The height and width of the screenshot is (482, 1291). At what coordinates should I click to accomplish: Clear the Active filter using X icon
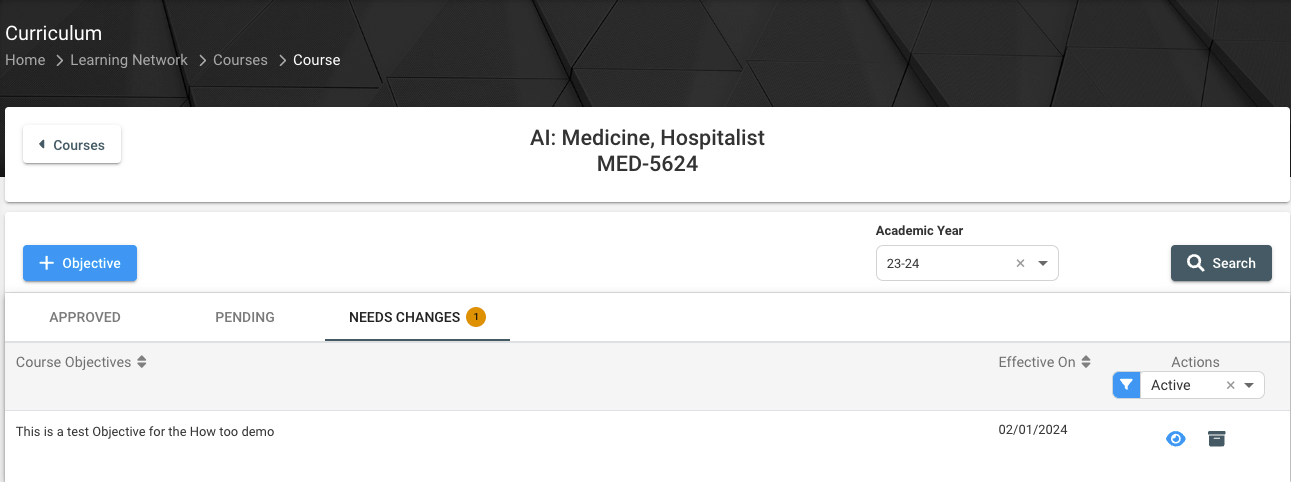pos(1231,385)
